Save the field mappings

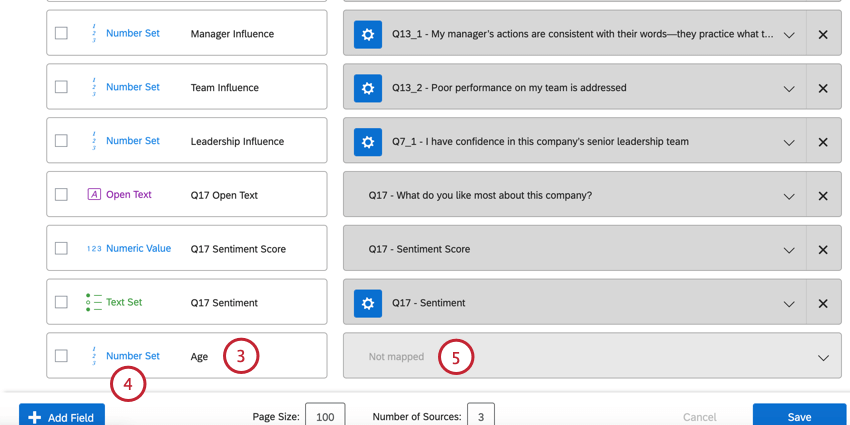799,416
